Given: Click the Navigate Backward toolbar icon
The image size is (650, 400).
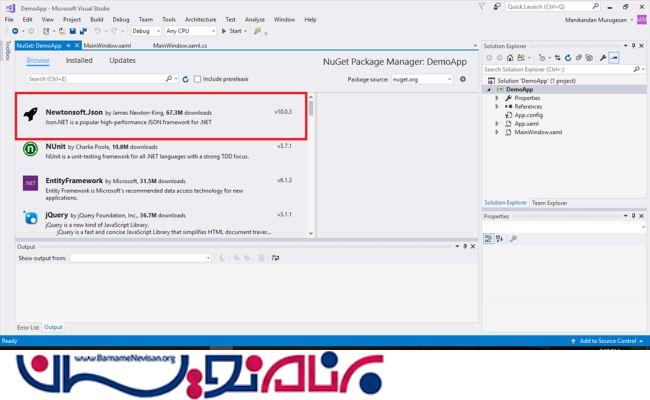Looking at the screenshot, I should (15, 31).
